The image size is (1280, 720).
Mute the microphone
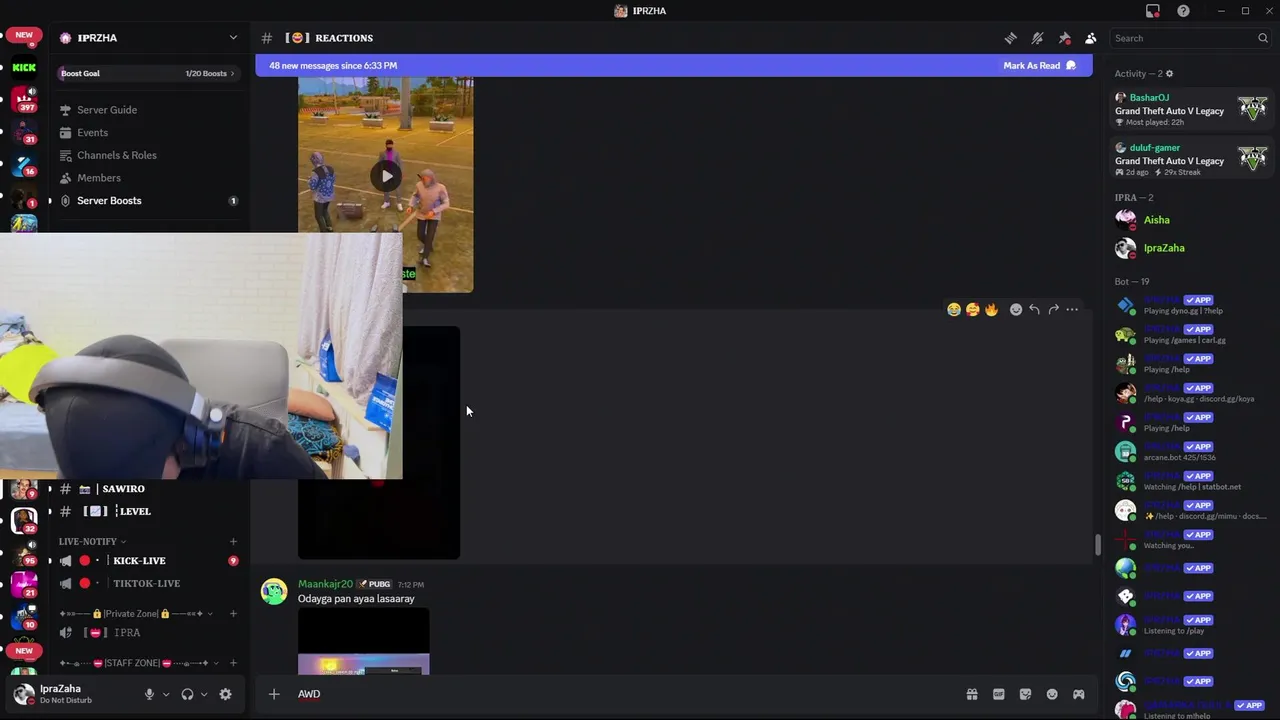(x=149, y=694)
